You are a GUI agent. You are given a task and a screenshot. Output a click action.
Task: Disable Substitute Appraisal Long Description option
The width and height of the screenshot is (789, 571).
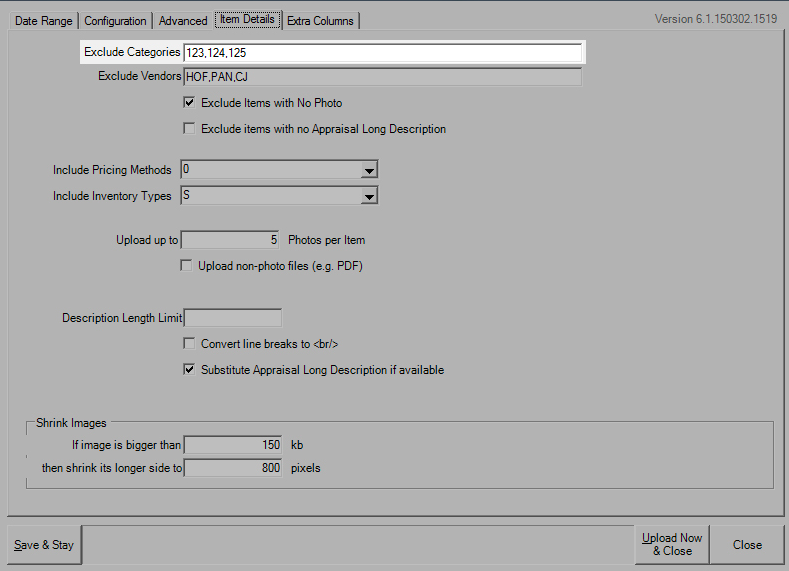189,370
